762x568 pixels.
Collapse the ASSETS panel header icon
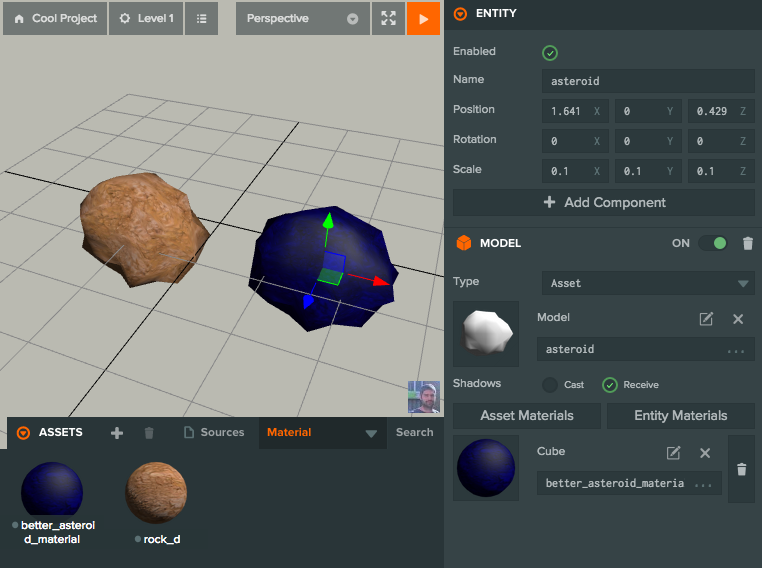(x=23, y=432)
